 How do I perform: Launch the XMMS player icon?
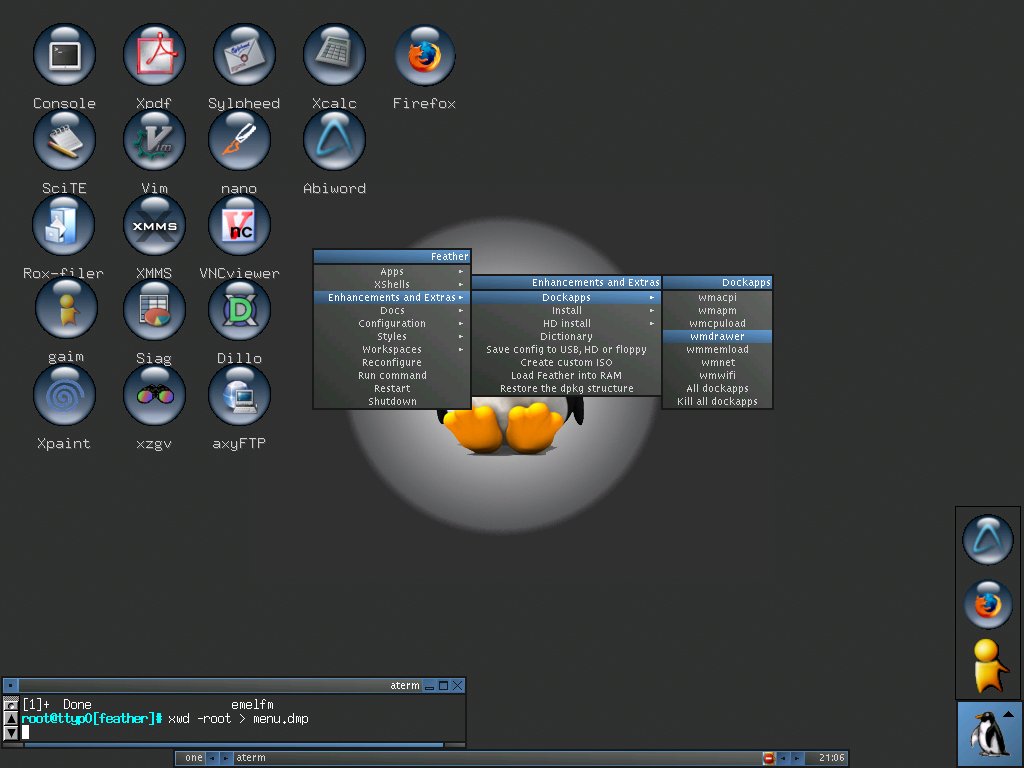[x=154, y=225]
